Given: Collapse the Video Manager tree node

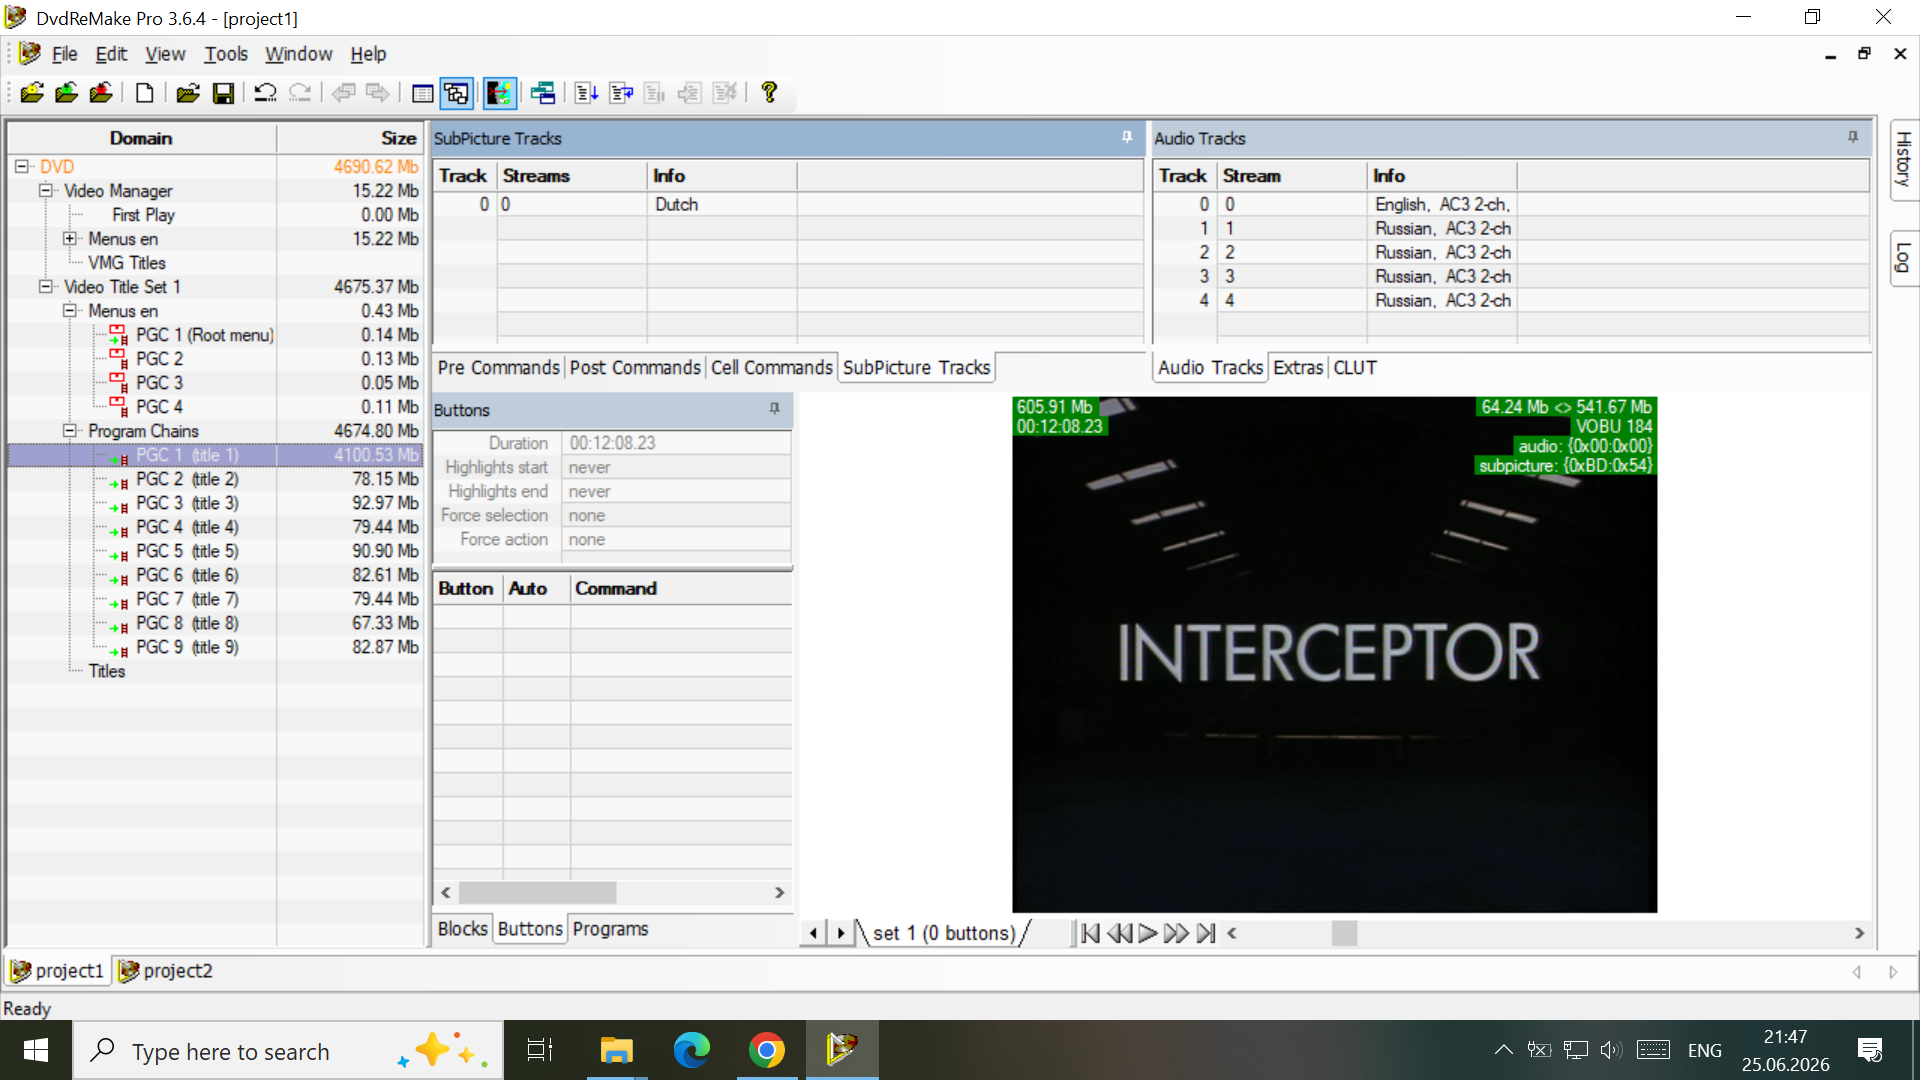Looking at the screenshot, I should 45,191.
